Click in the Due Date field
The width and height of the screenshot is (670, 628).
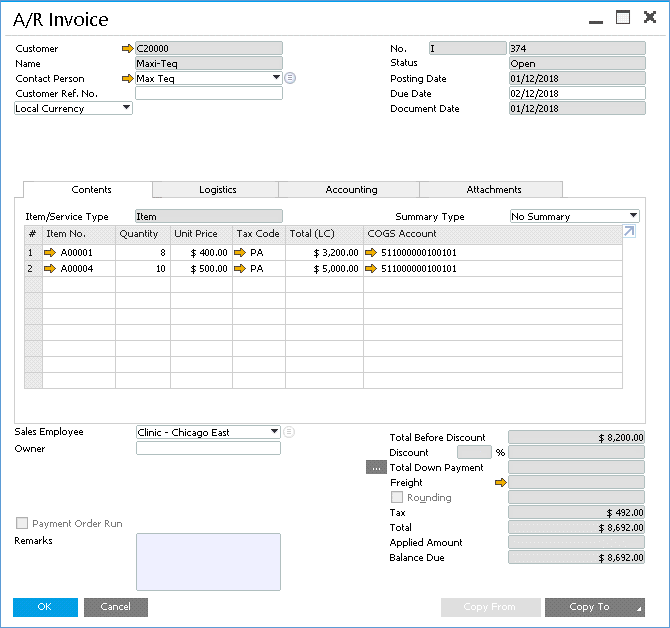577,93
